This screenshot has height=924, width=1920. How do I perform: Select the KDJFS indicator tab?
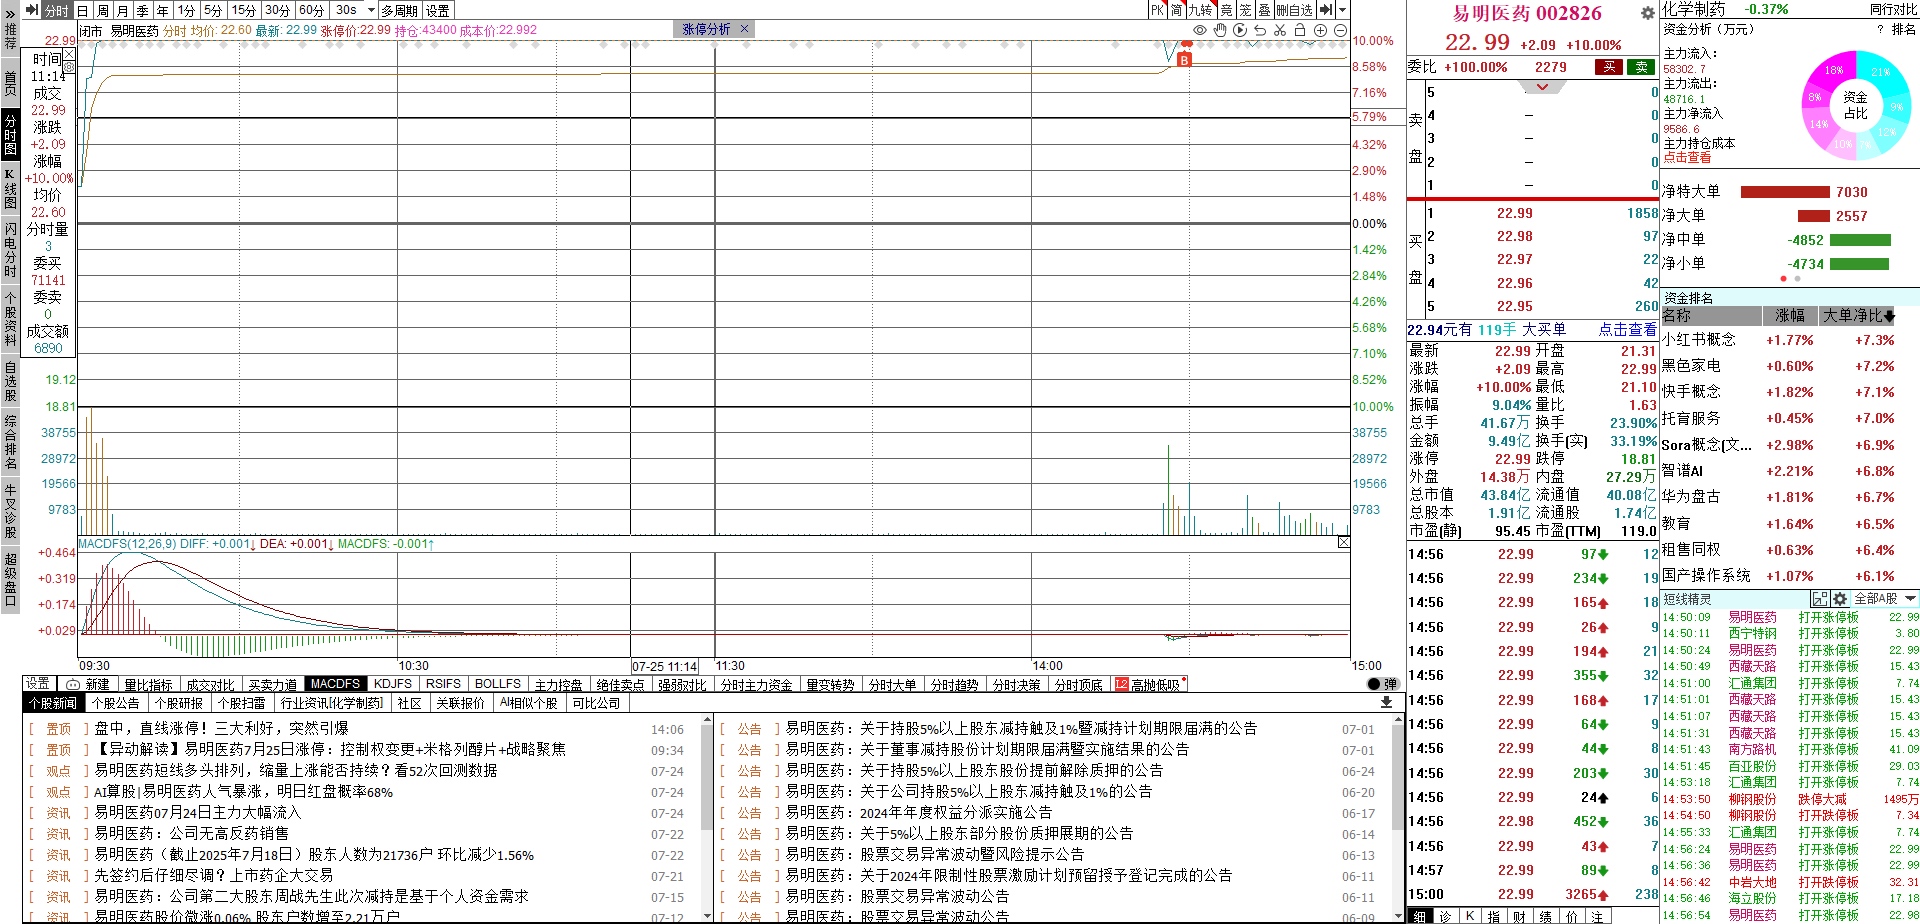pos(393,684)
